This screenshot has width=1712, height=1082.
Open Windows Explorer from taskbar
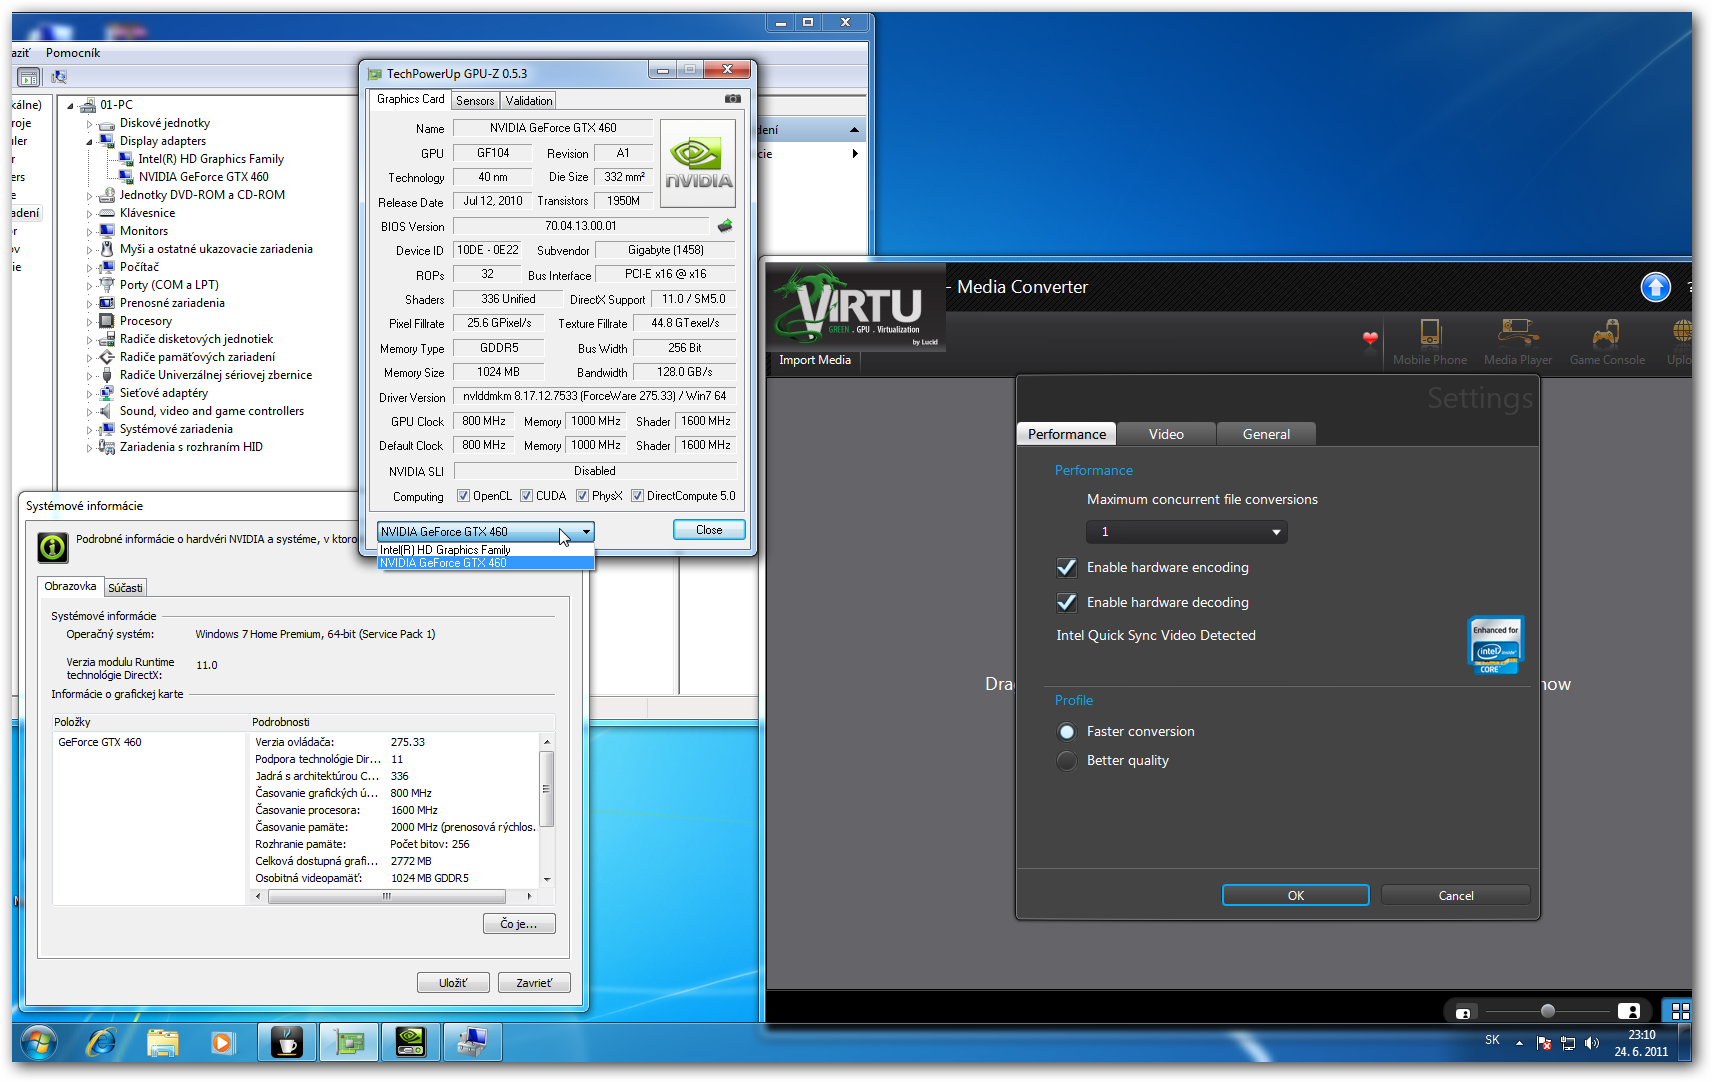tap(162, 1043)
